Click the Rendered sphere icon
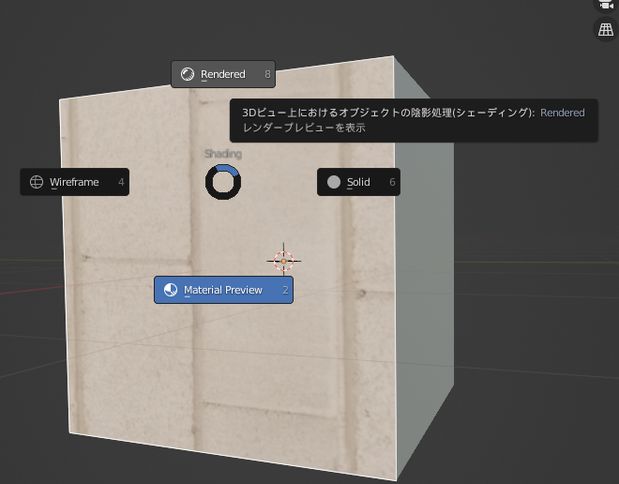 [x=188, y=74]
